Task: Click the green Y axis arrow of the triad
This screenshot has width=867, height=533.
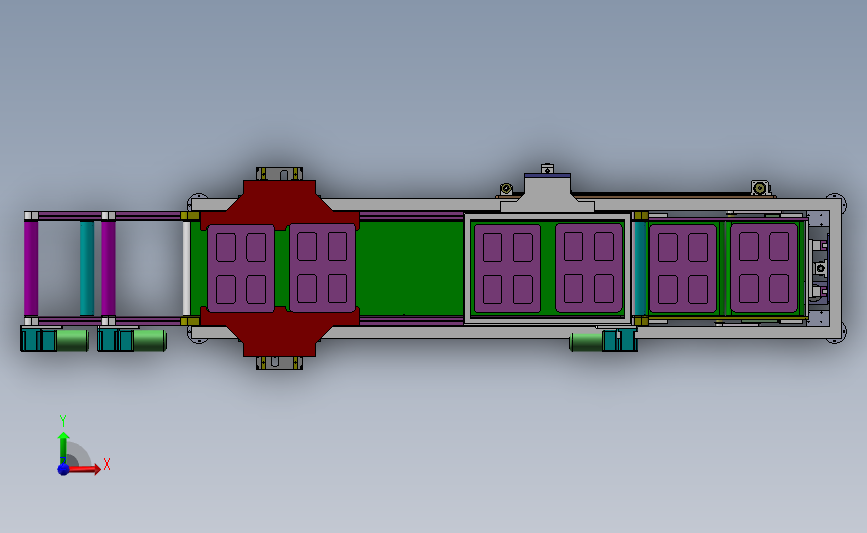Action: tap(63, 449)
